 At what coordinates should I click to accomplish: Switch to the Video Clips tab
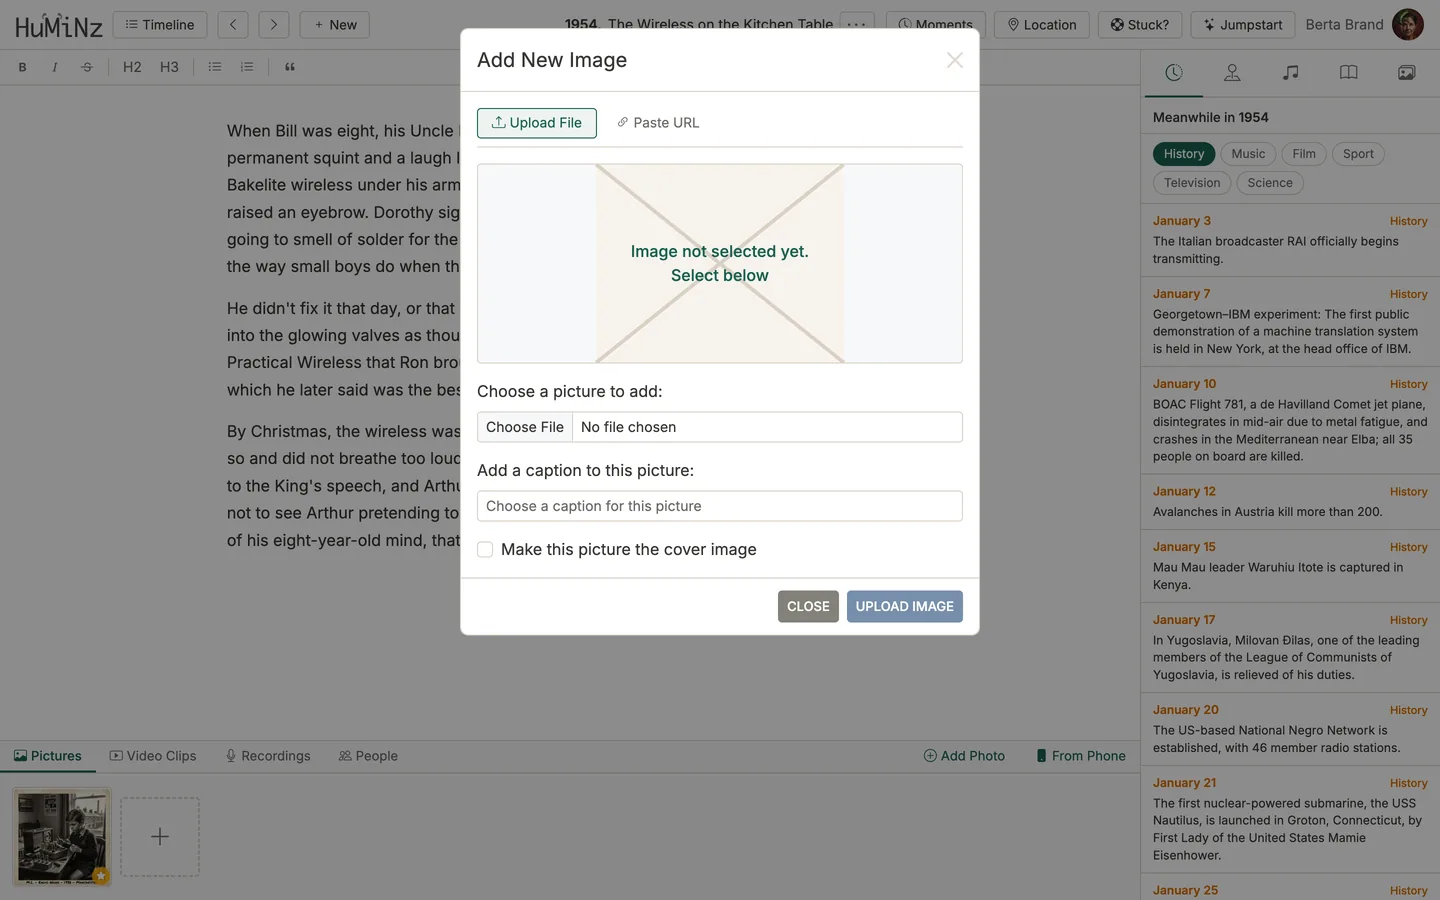point(153,756)
